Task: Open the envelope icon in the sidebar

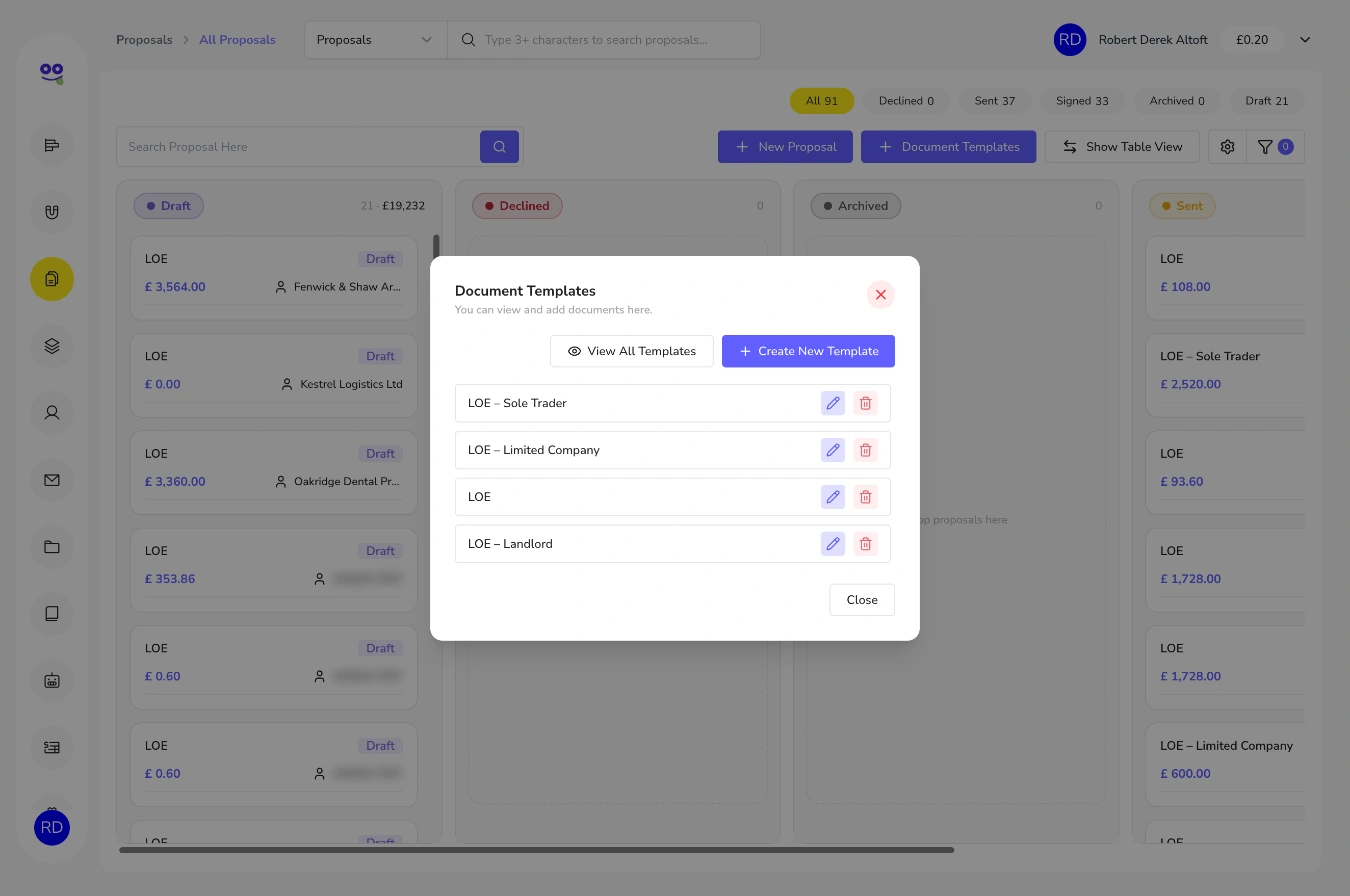Action: 52,480
